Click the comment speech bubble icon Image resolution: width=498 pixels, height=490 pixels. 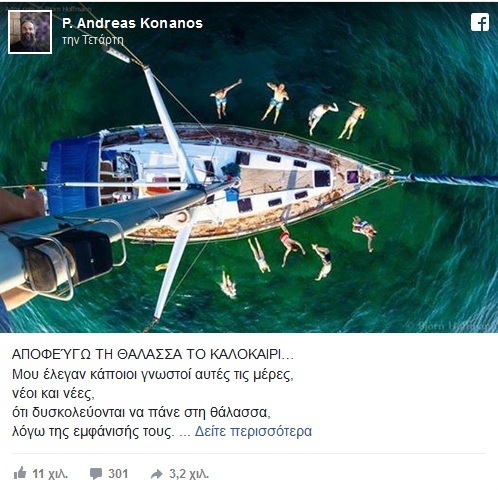tap(96, 474)
